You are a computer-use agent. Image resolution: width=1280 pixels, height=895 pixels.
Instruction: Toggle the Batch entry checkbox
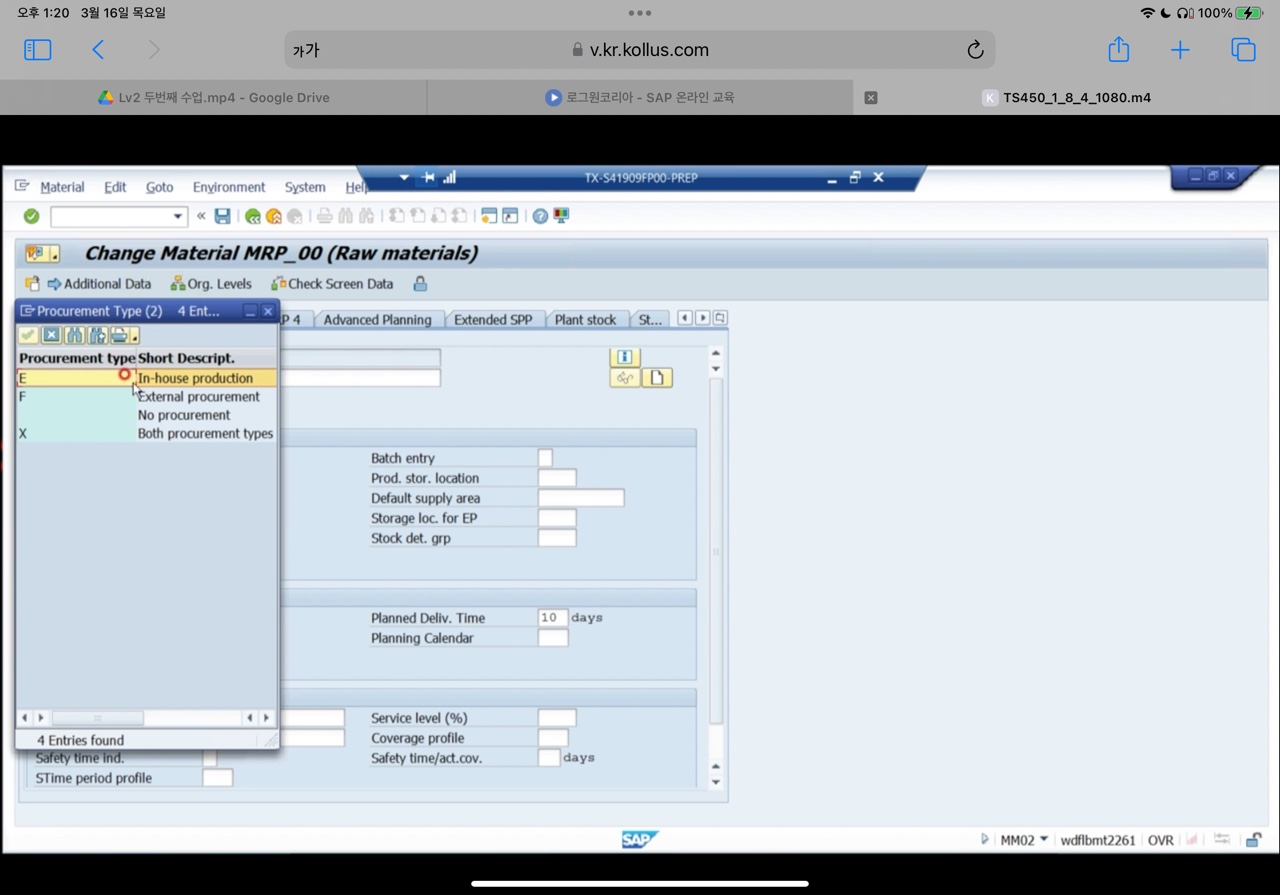[x=545, y=458]
